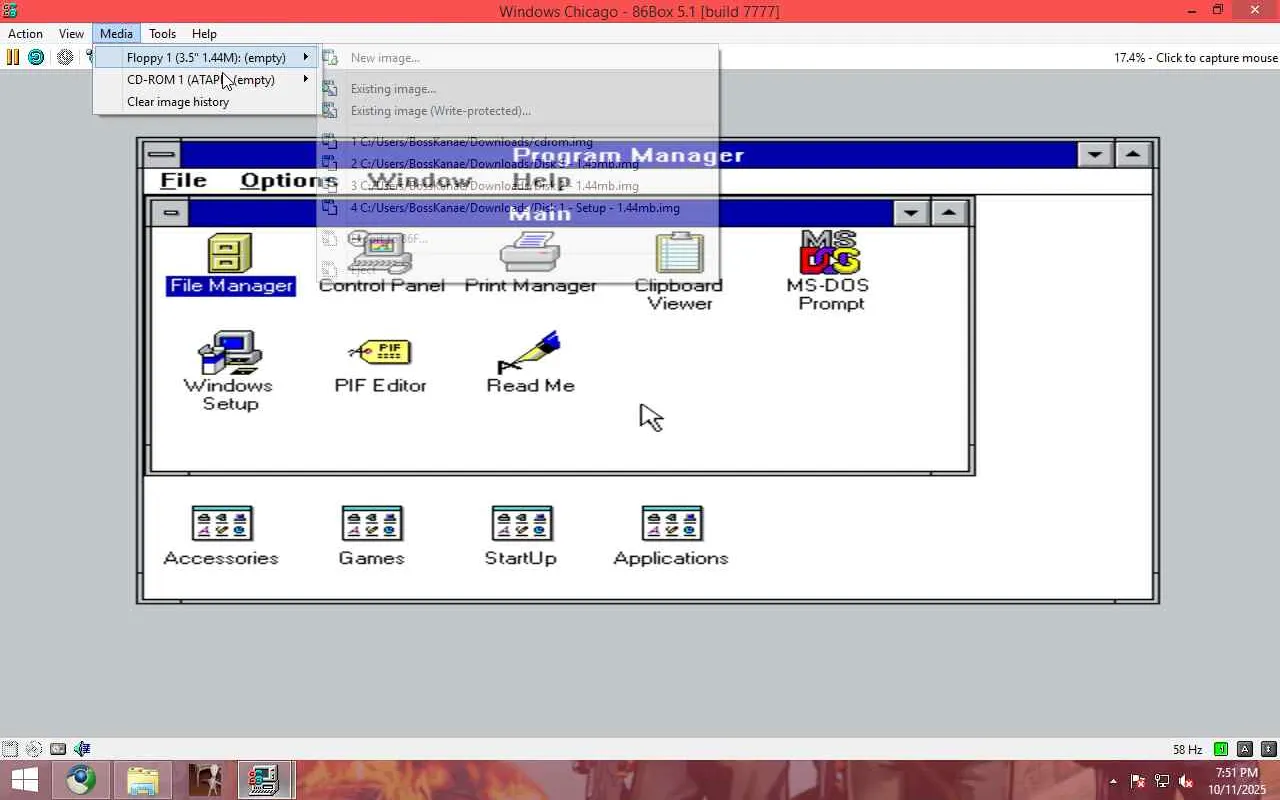Open Program Manager control-menu box
1280x800 pixels.
tap(162, 155)
